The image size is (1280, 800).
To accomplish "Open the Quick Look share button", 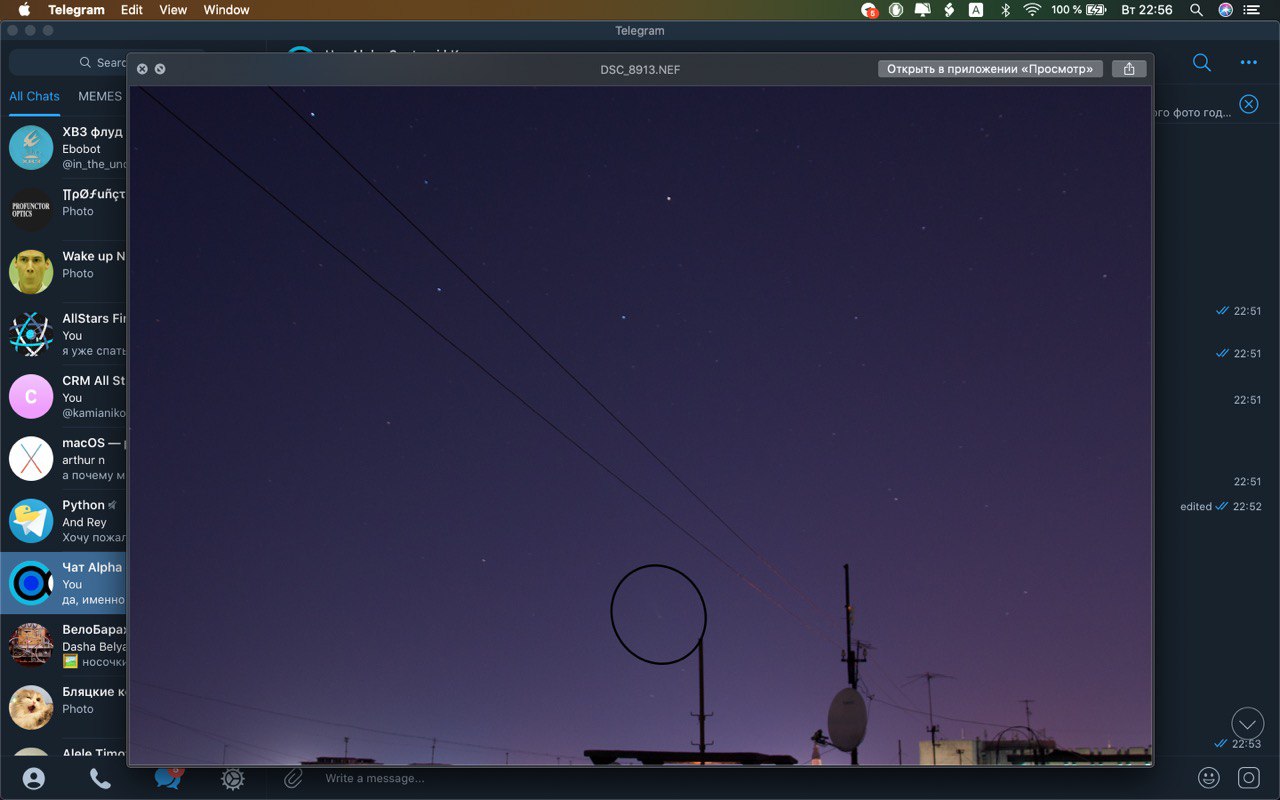I will click(1129, 69).
